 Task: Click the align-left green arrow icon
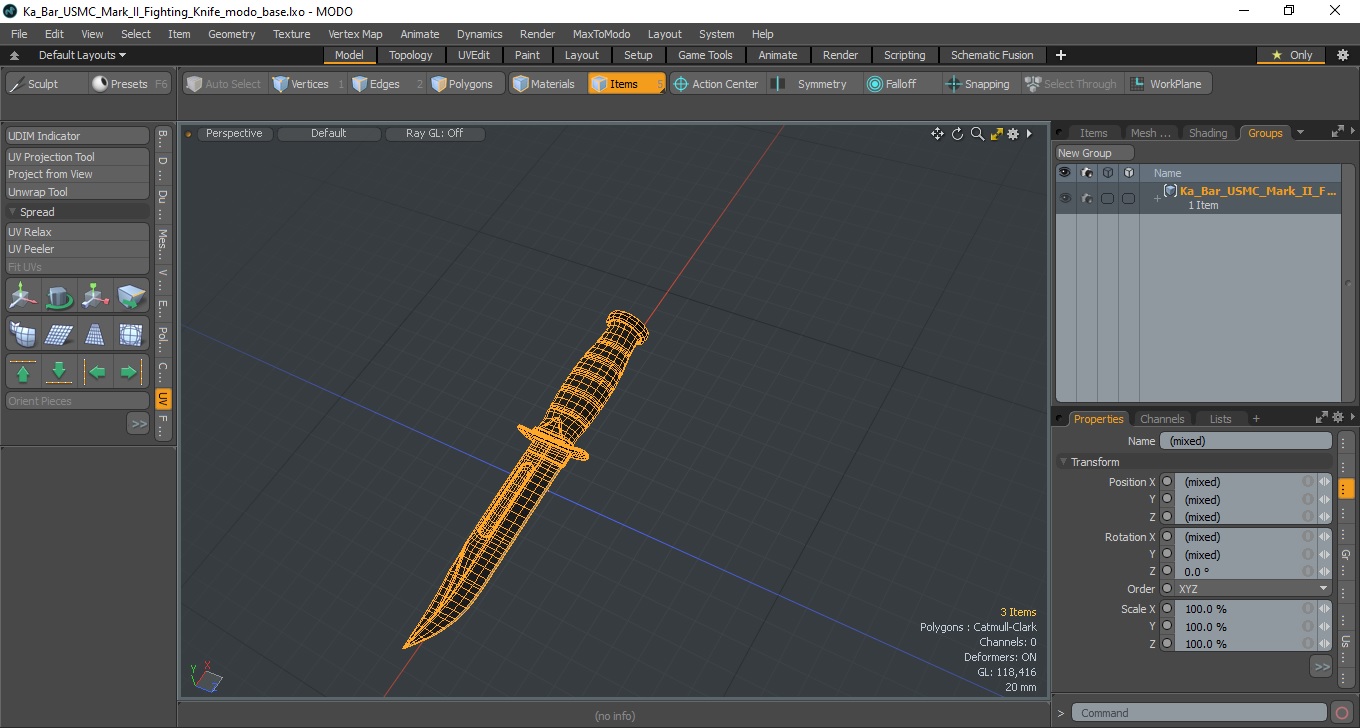96,372
